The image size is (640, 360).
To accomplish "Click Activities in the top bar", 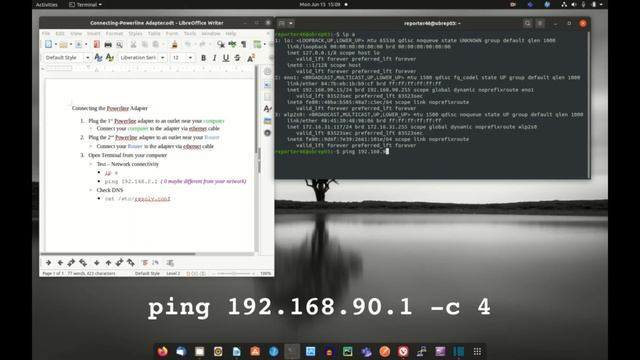I will pyautogui.click(x=47, y=4).
